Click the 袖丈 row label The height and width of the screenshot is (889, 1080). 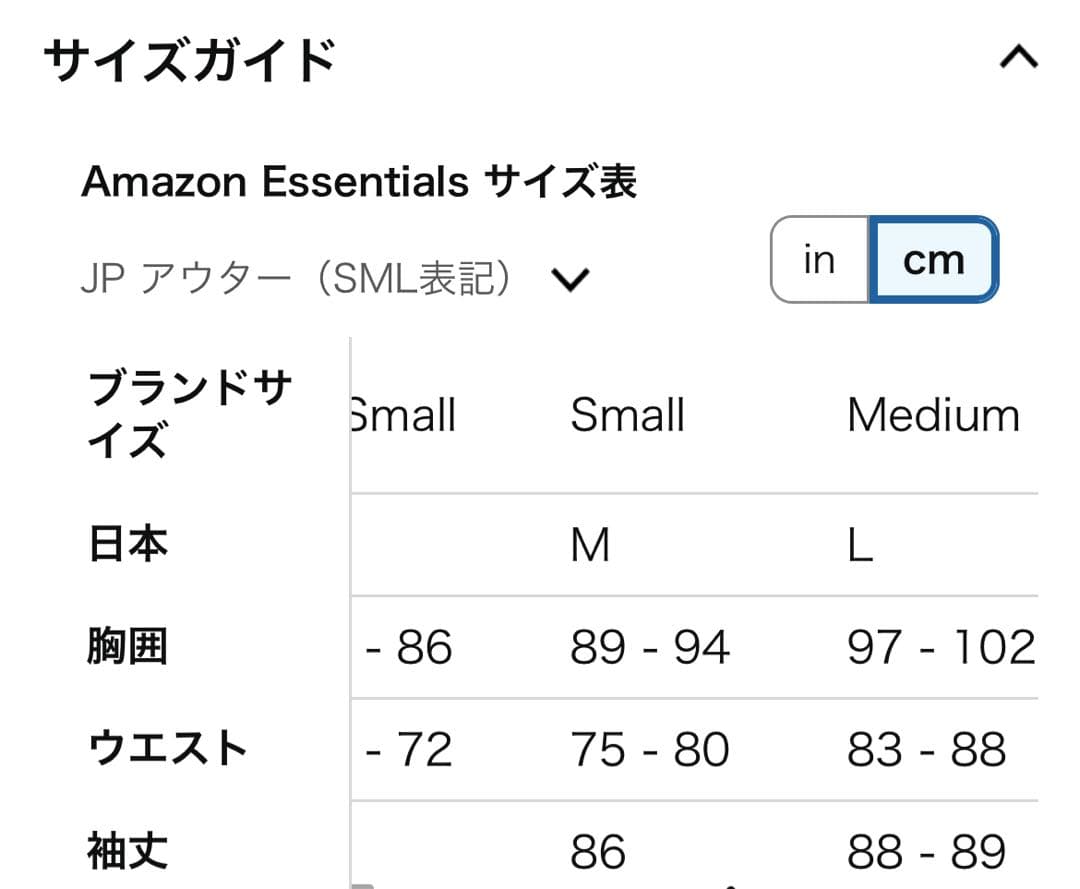click(x=128, y=851)
